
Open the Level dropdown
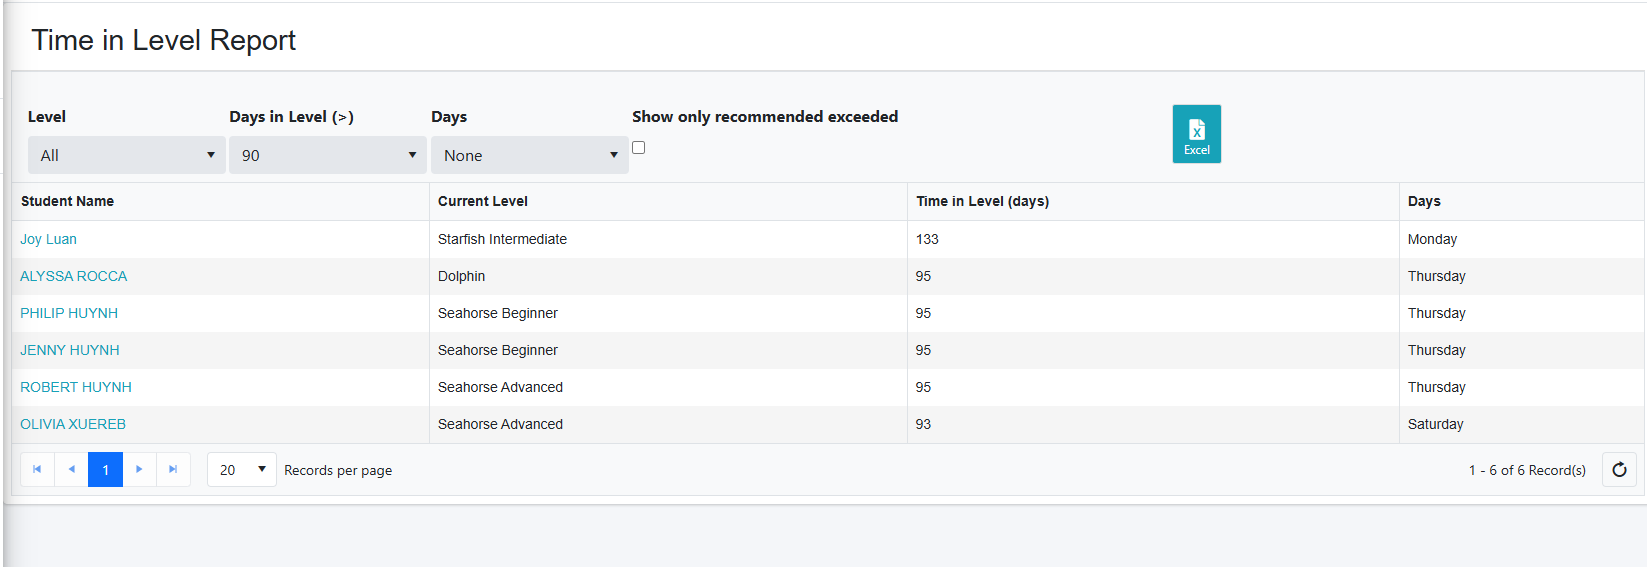coord(126,156)
